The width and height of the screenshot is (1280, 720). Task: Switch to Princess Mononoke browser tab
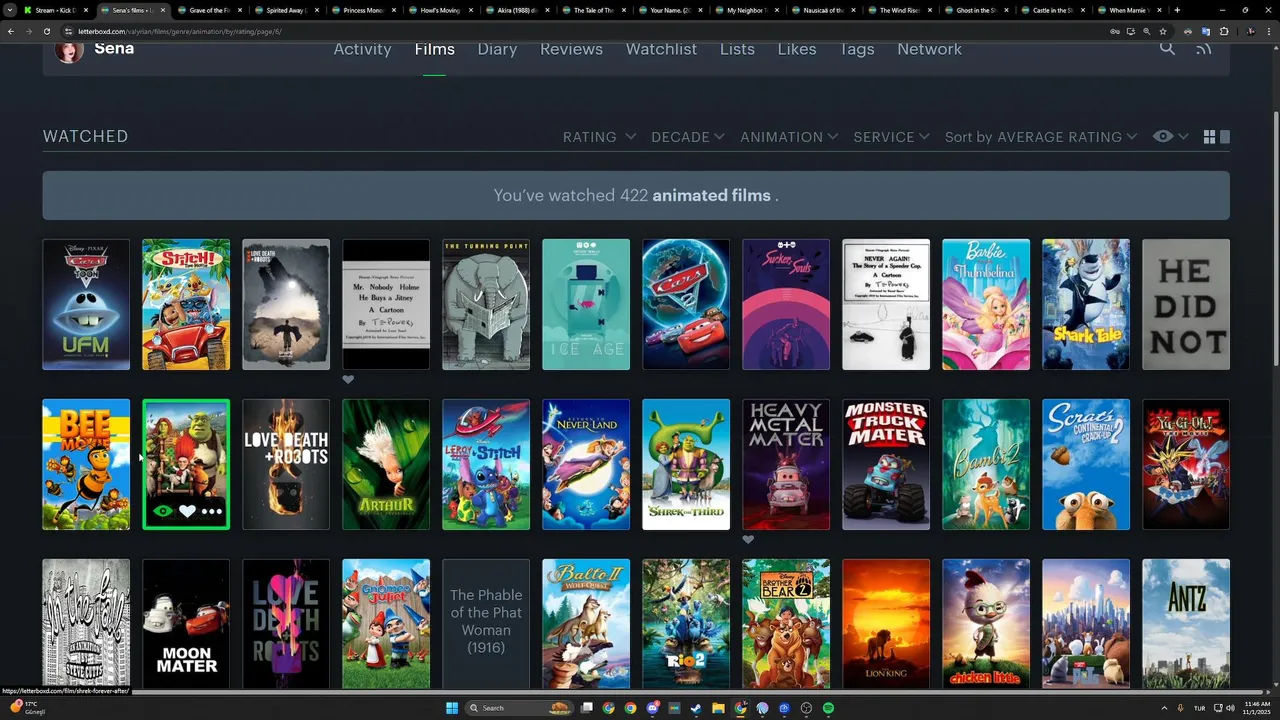pos(364,10)
